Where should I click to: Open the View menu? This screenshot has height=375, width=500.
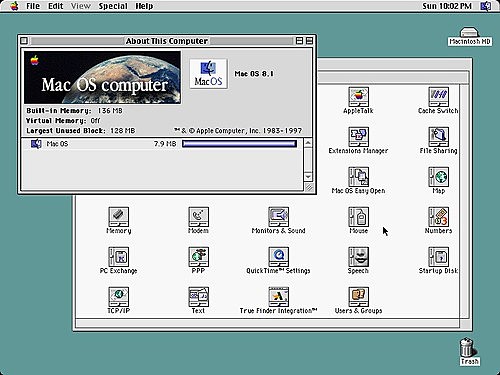pyautogui.click(x=81, y=6)
